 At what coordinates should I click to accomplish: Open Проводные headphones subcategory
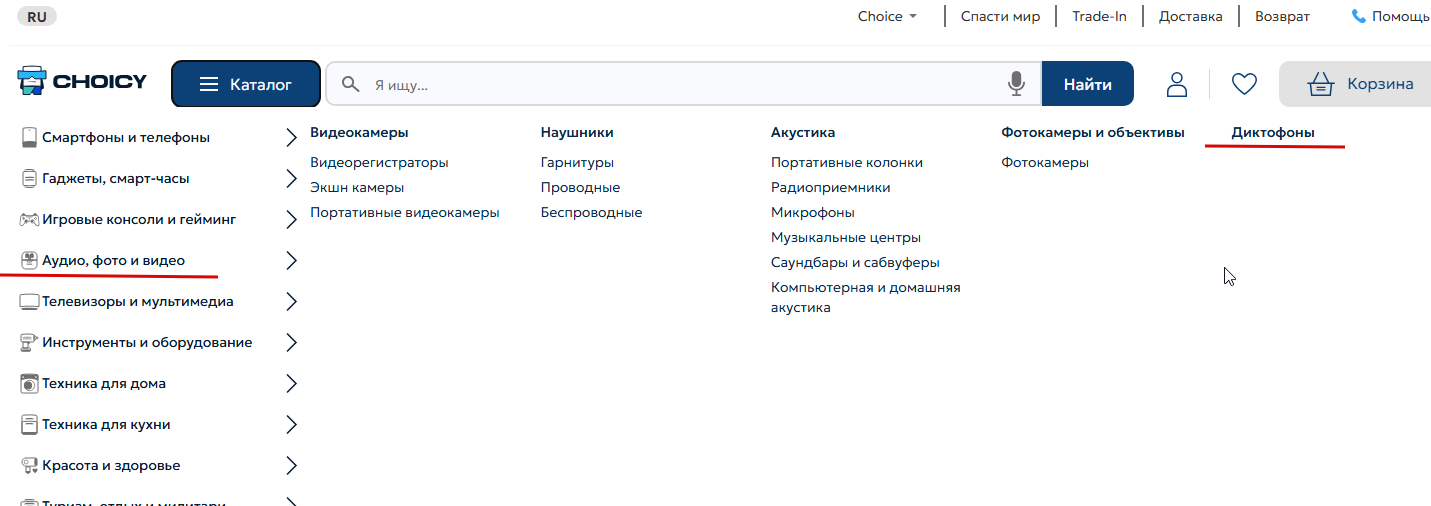(580, 187)
